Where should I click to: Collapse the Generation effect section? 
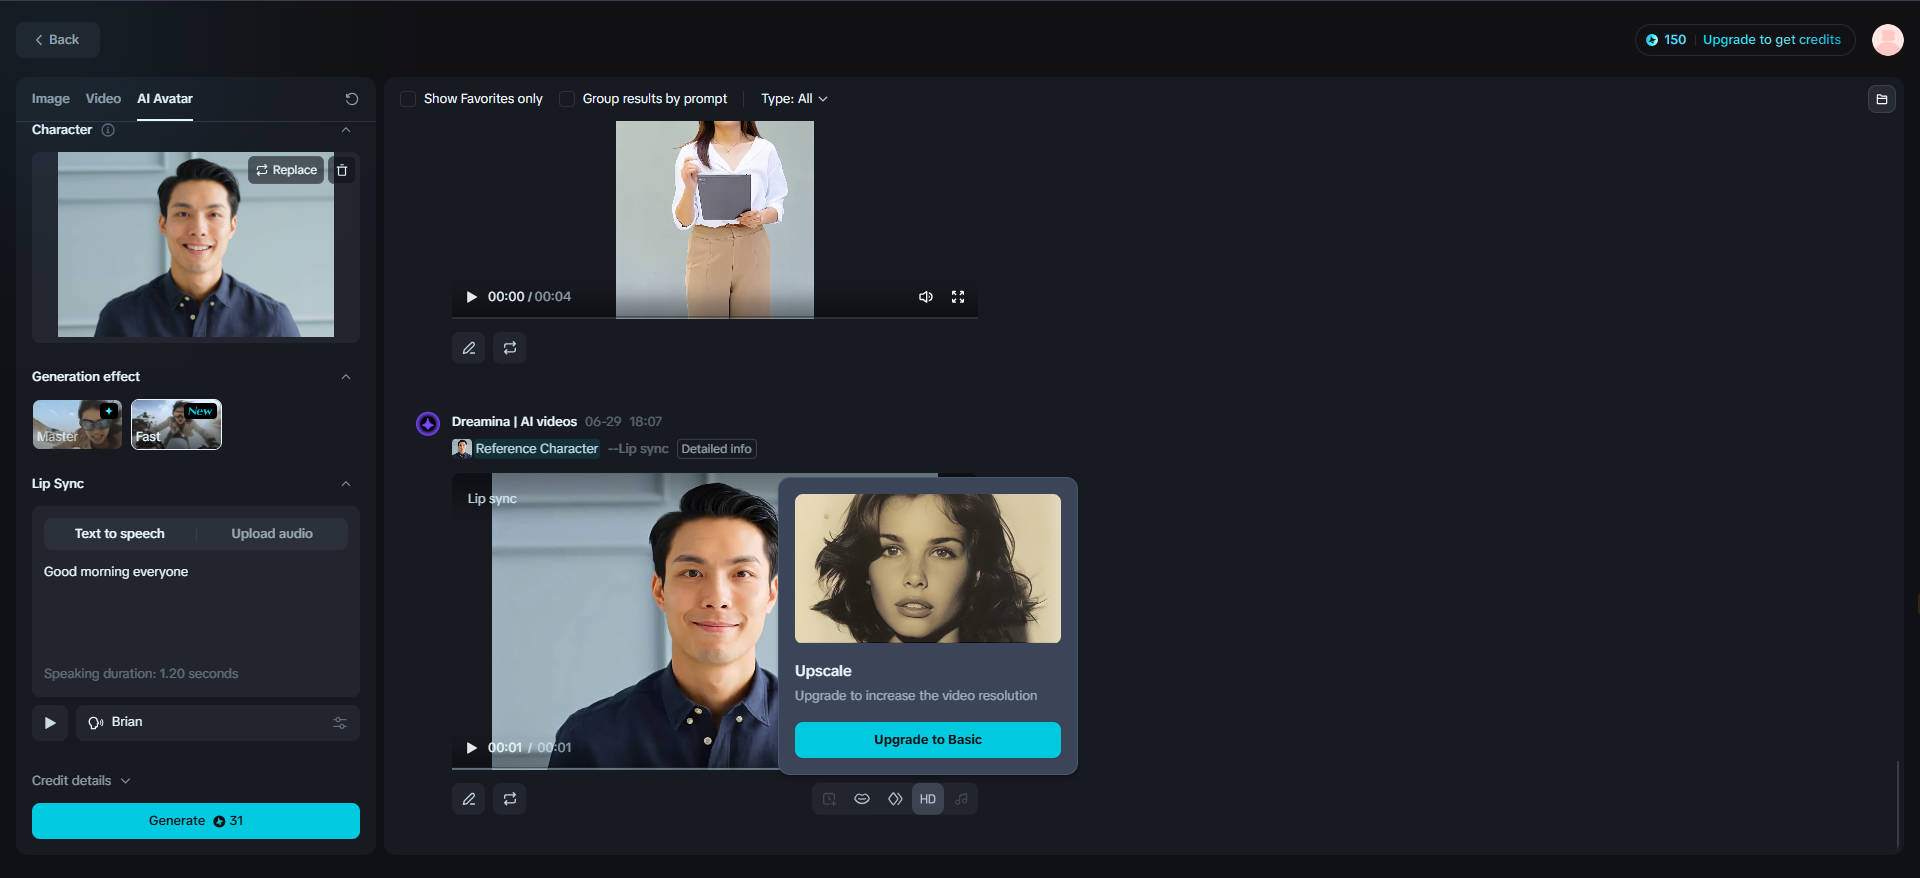[346, 377]
